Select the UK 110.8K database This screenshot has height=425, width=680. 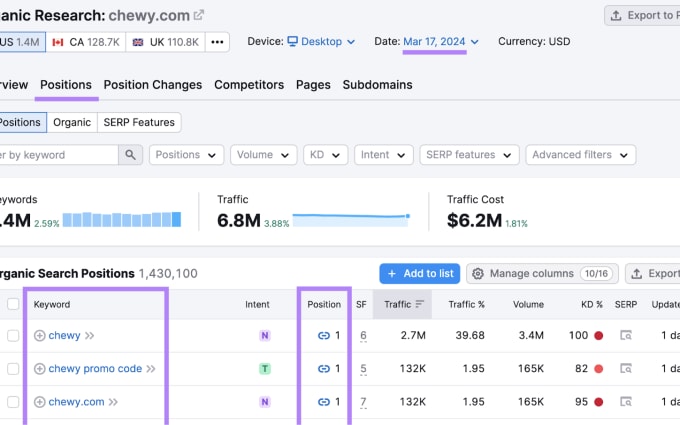click(165, 42)
